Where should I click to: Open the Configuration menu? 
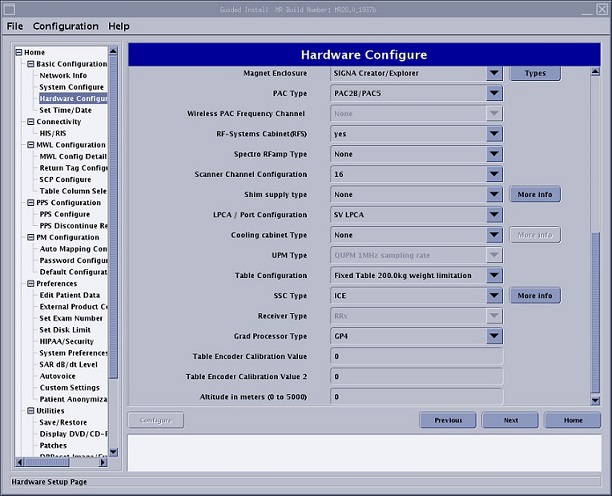[66, 26]
